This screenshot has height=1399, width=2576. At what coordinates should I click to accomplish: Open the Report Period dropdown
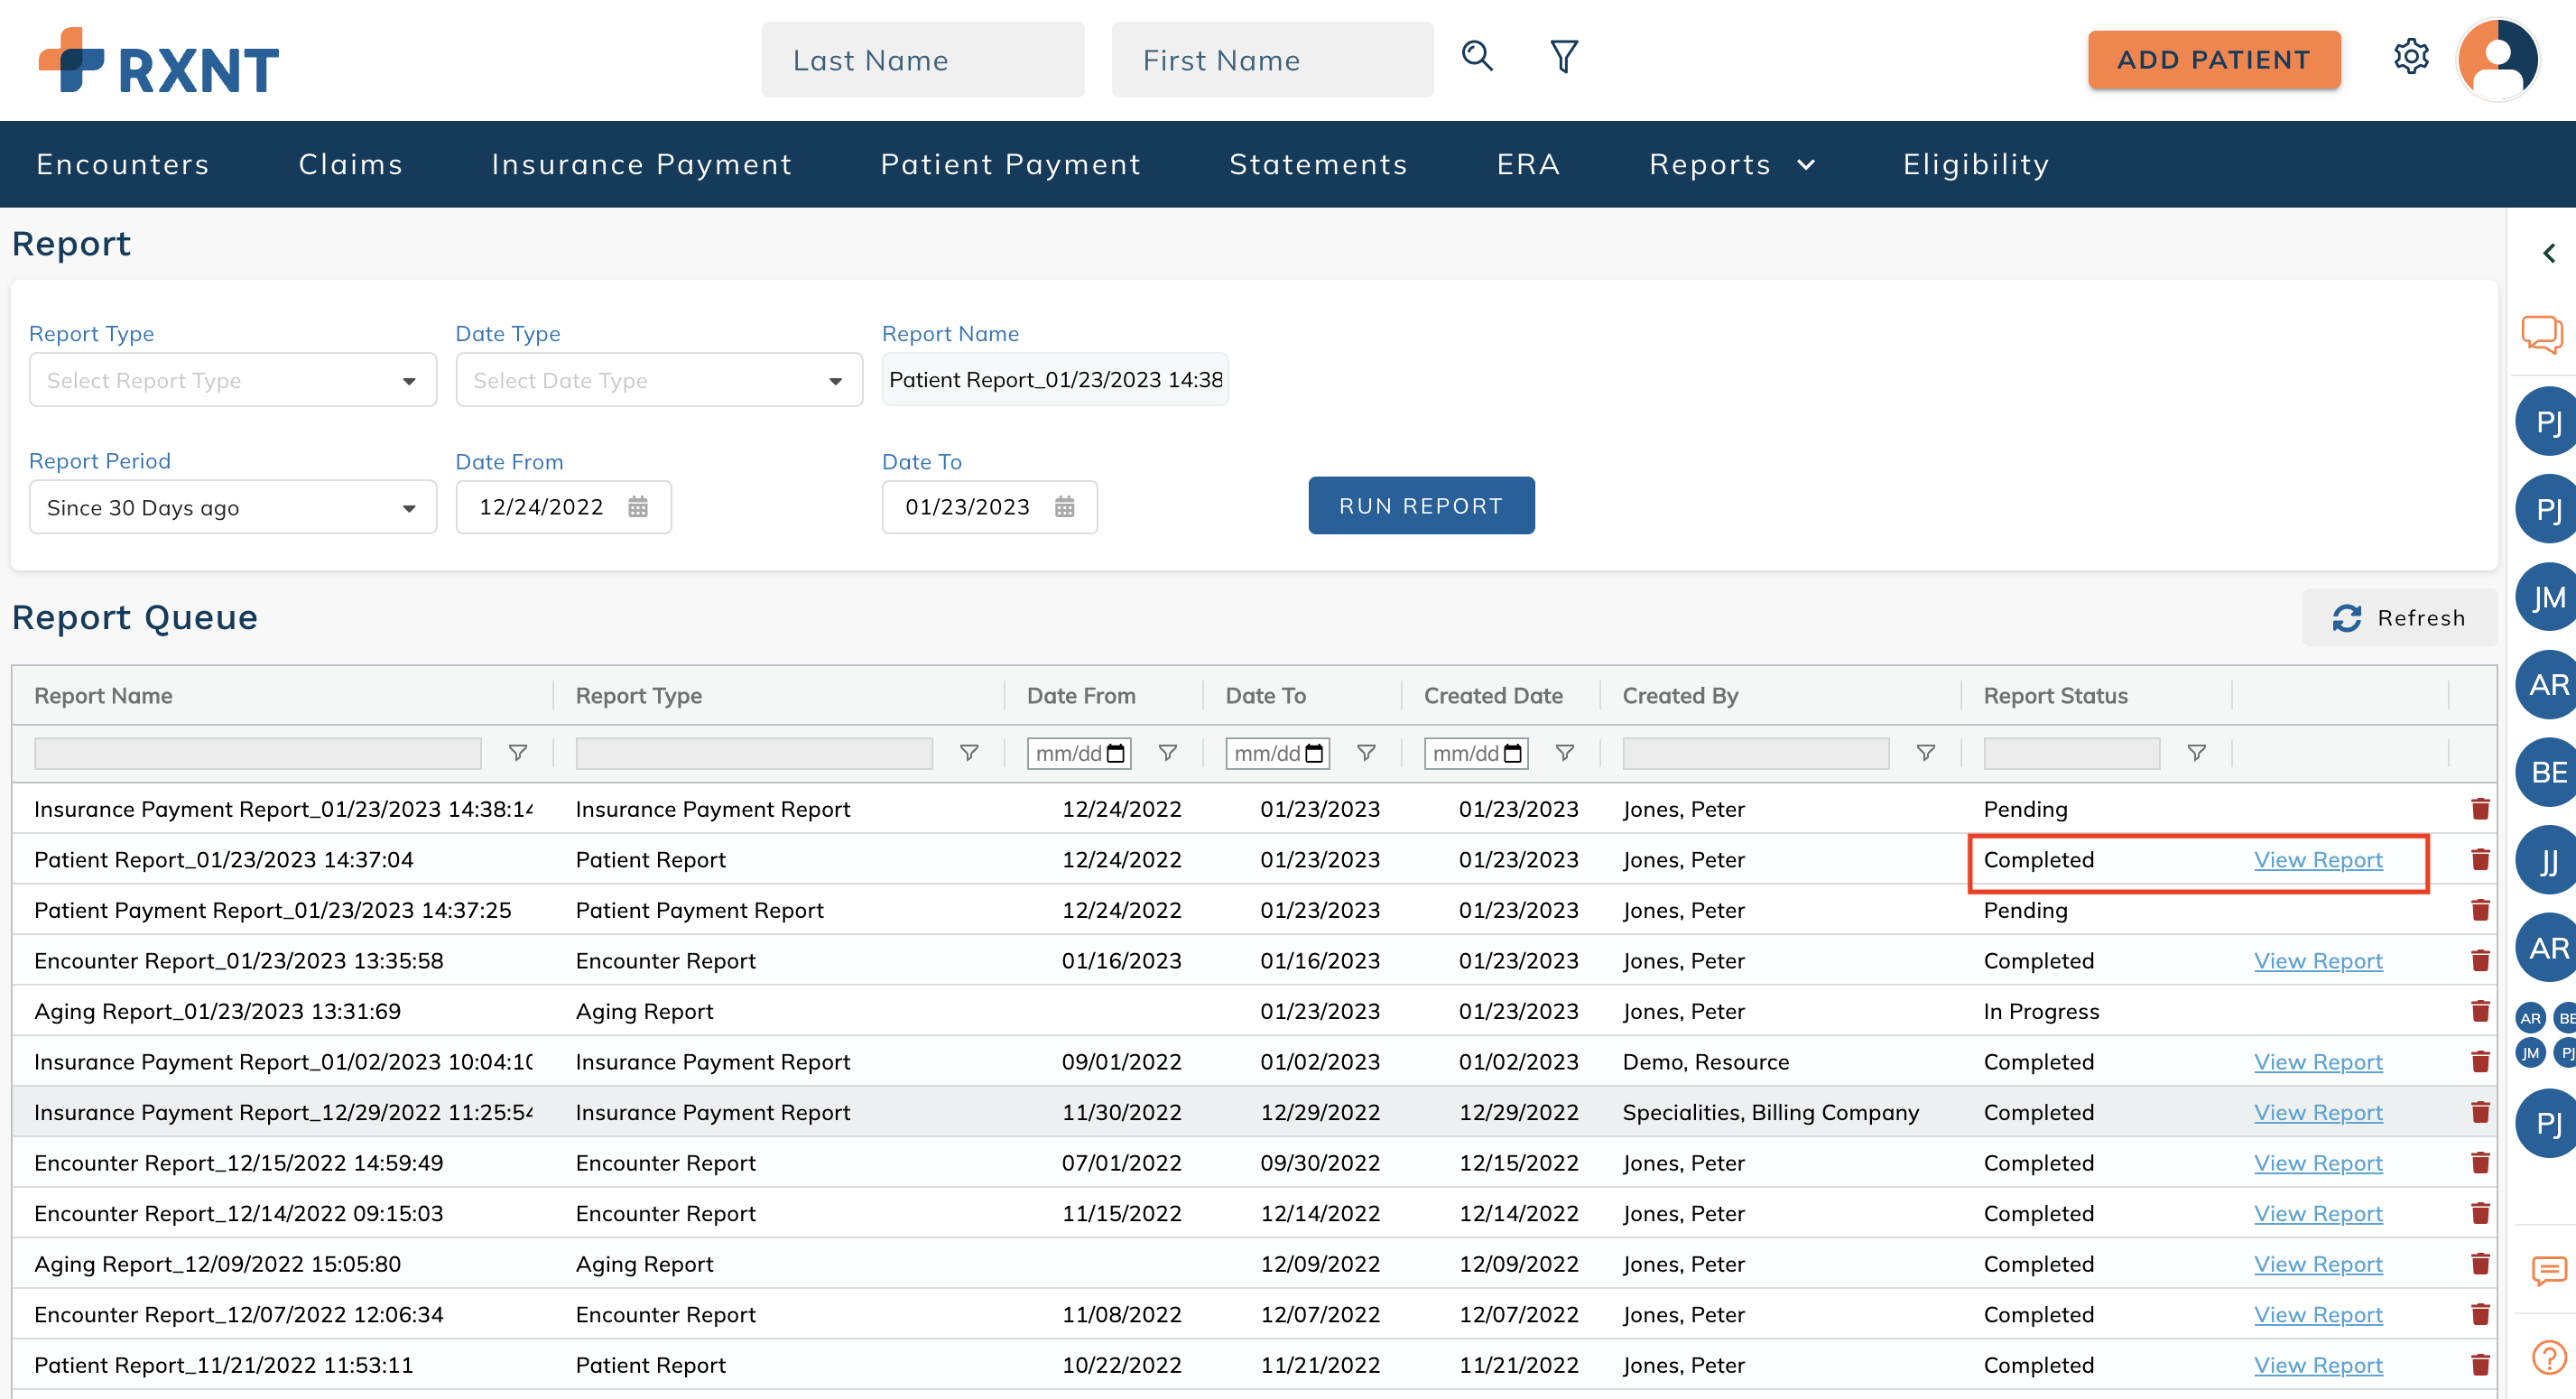point(233,507)
